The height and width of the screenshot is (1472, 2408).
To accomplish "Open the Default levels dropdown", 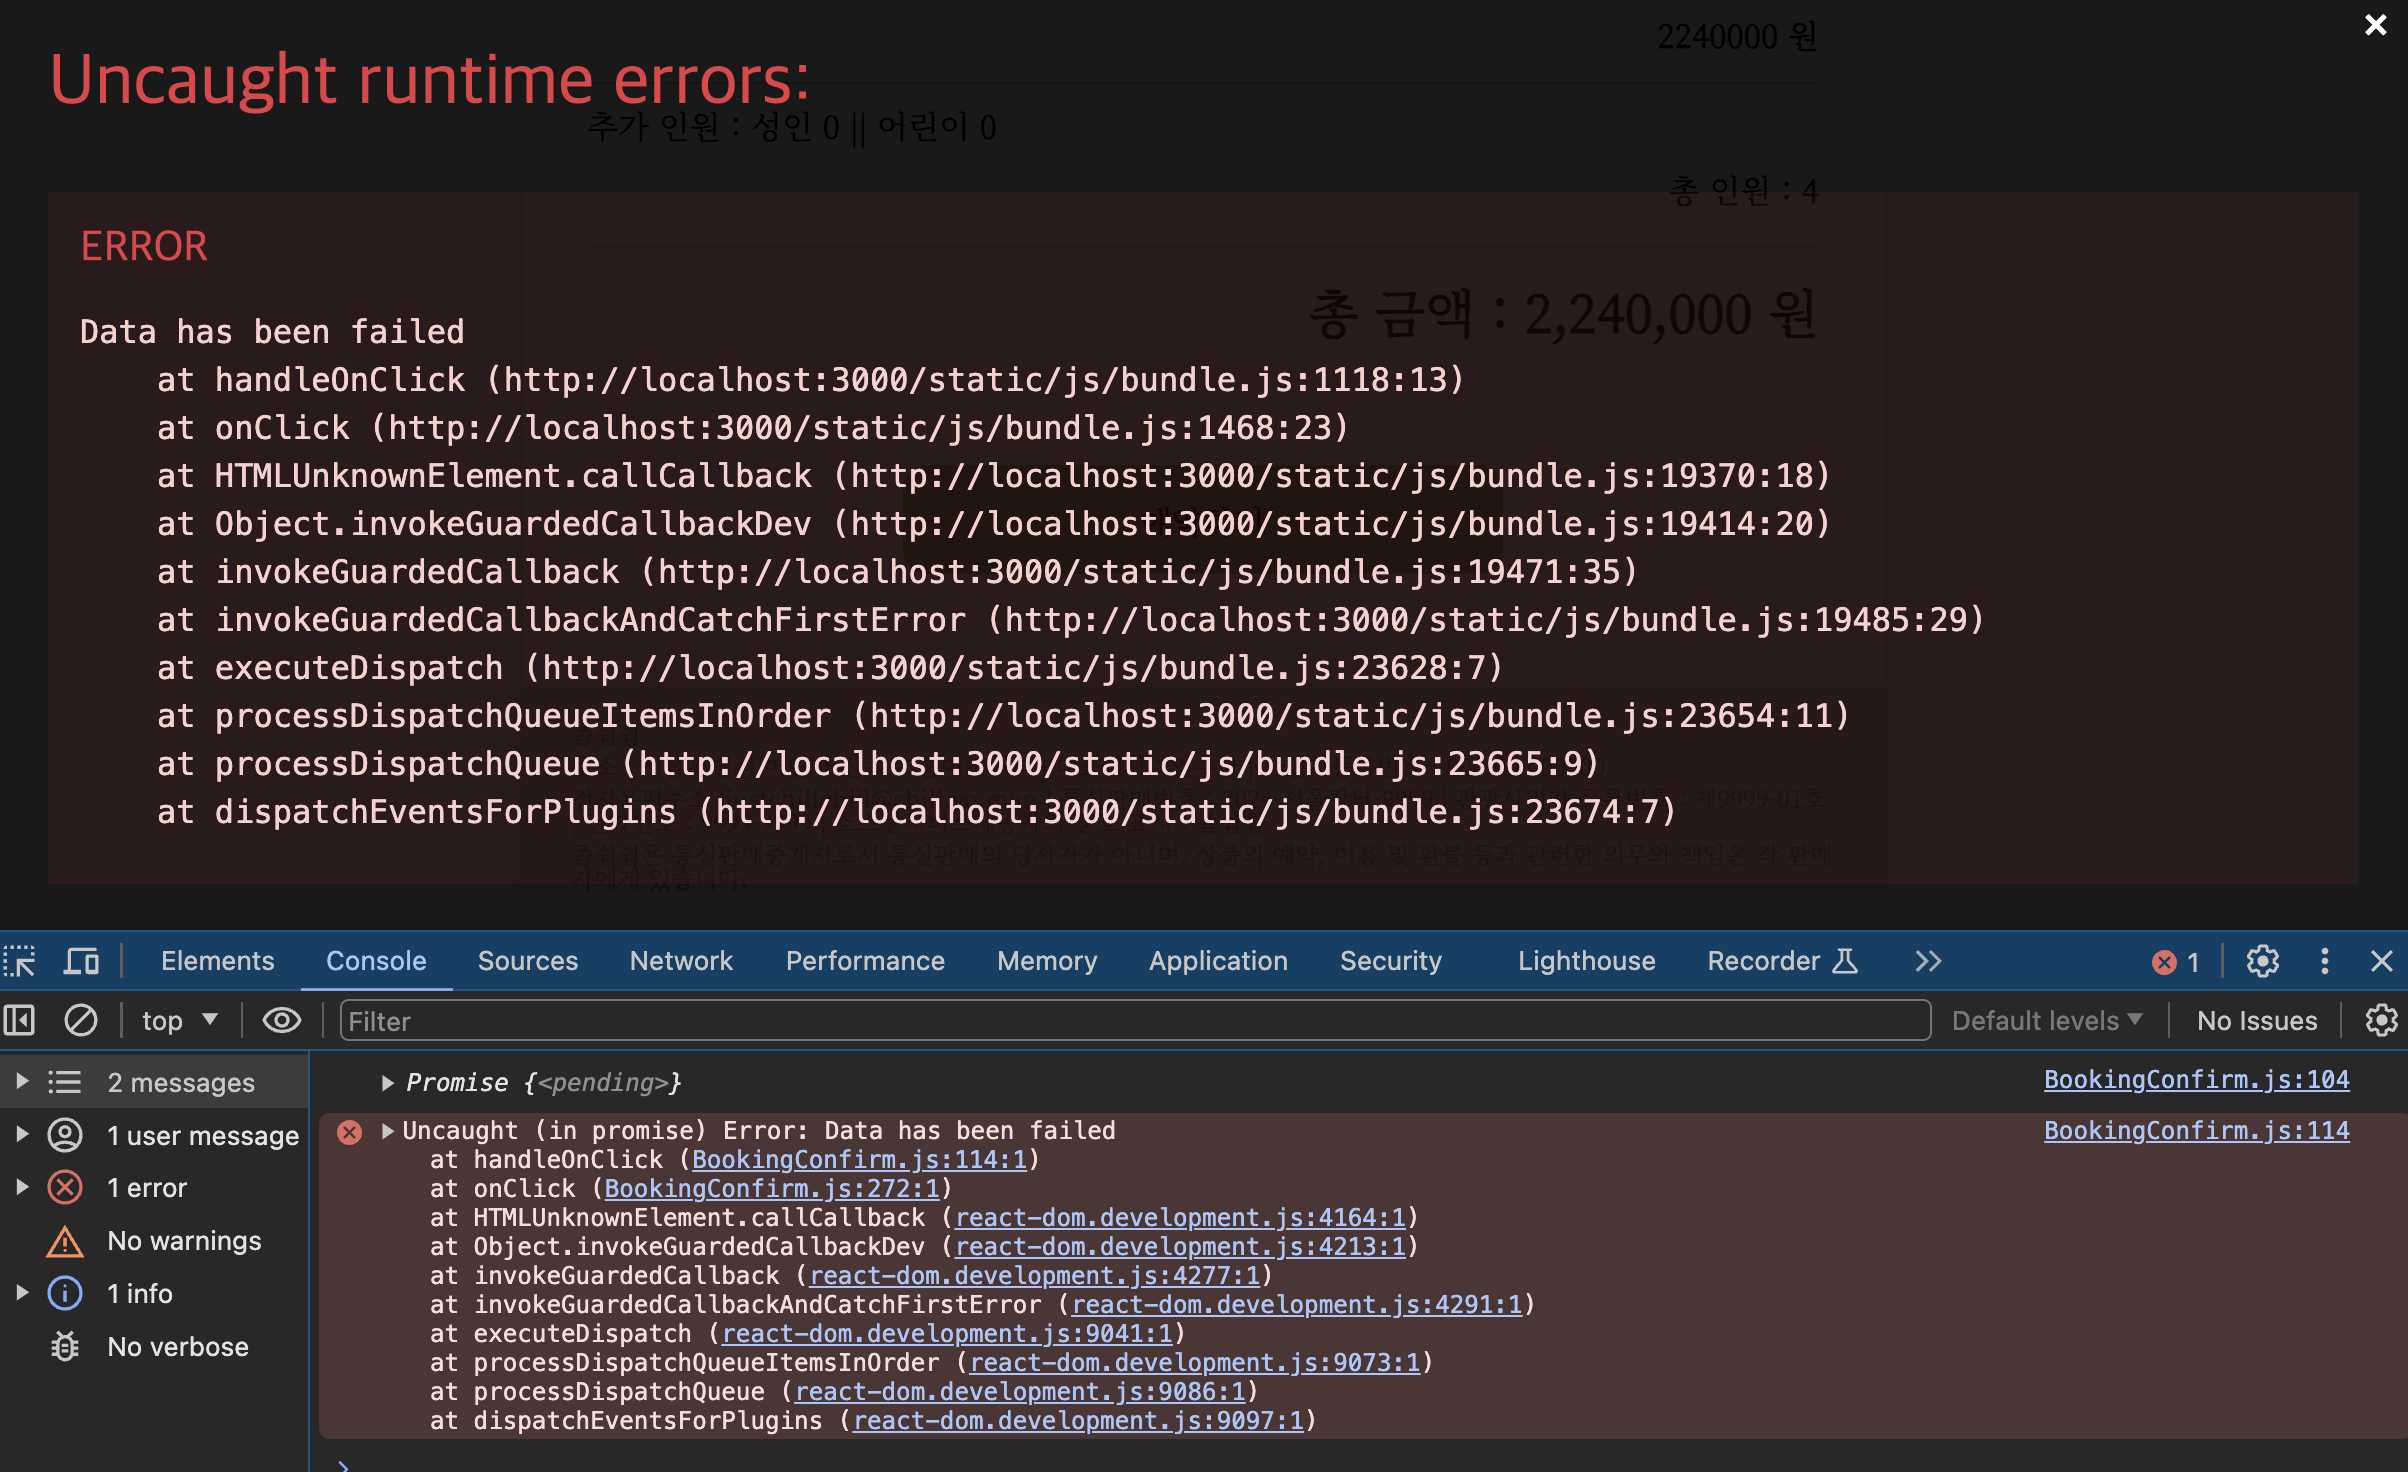I will (2046, 1020).
